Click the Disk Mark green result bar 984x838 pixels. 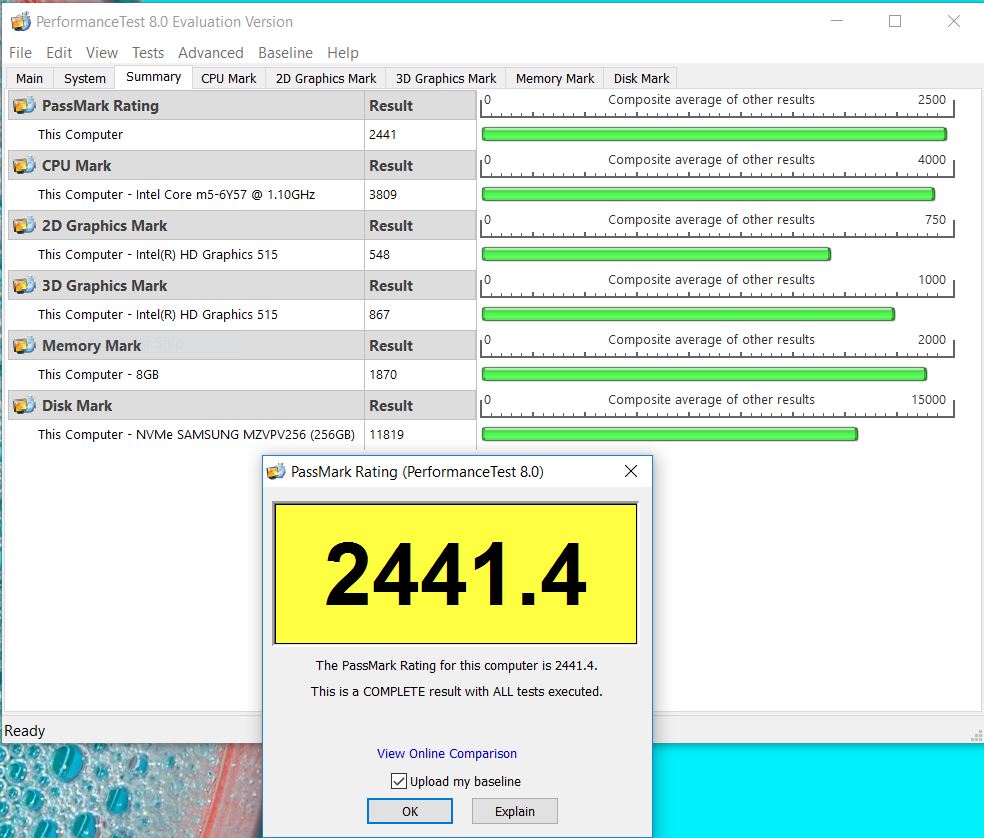pyautogui.click(x=669, y=434)
